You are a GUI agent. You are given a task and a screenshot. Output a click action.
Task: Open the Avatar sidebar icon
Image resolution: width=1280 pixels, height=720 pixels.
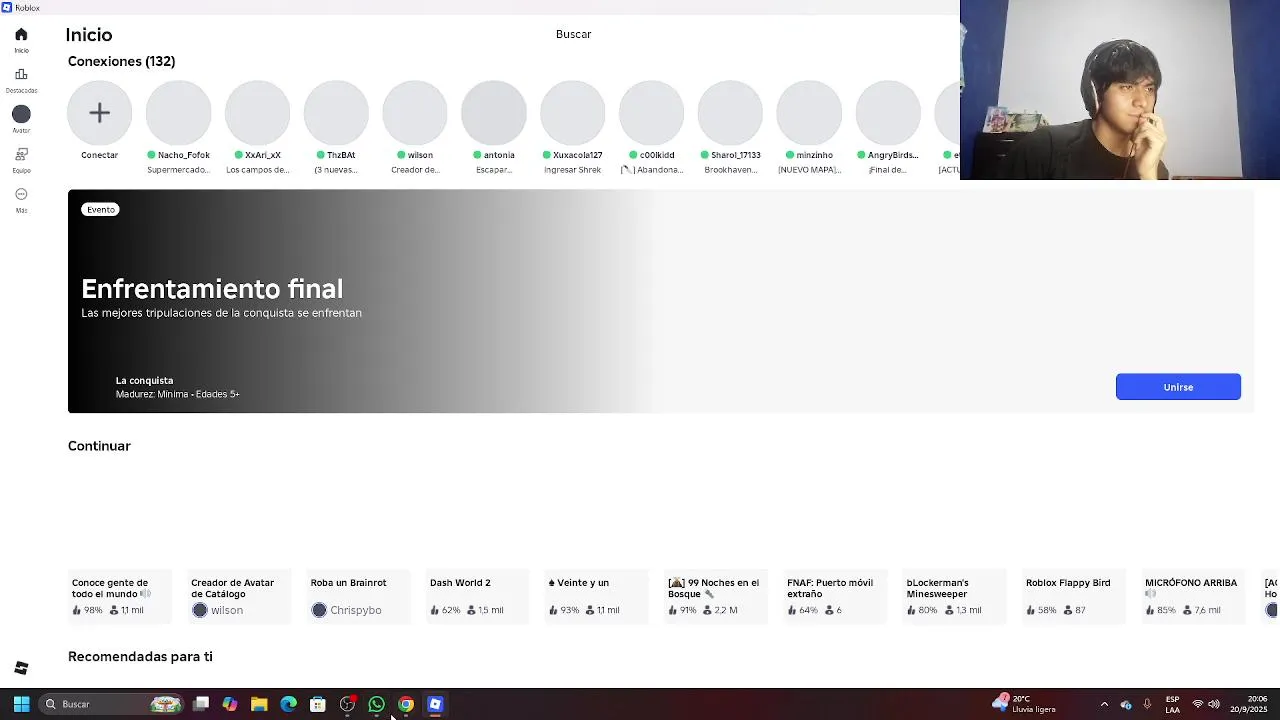tap(21, 114)
